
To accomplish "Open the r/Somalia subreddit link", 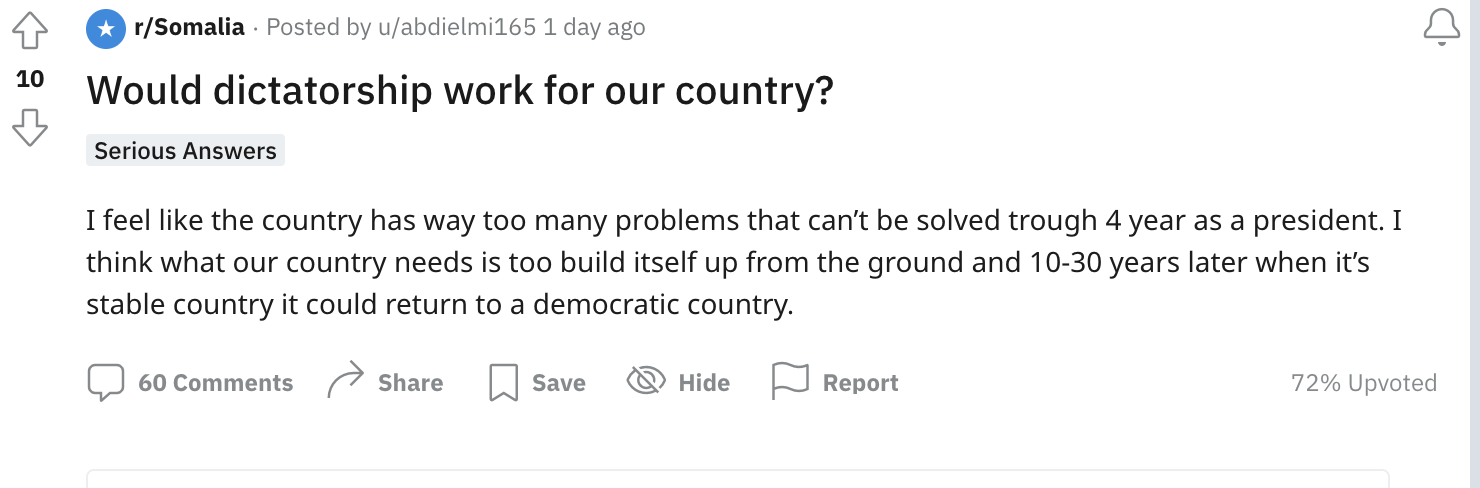I will pos(189,28).
